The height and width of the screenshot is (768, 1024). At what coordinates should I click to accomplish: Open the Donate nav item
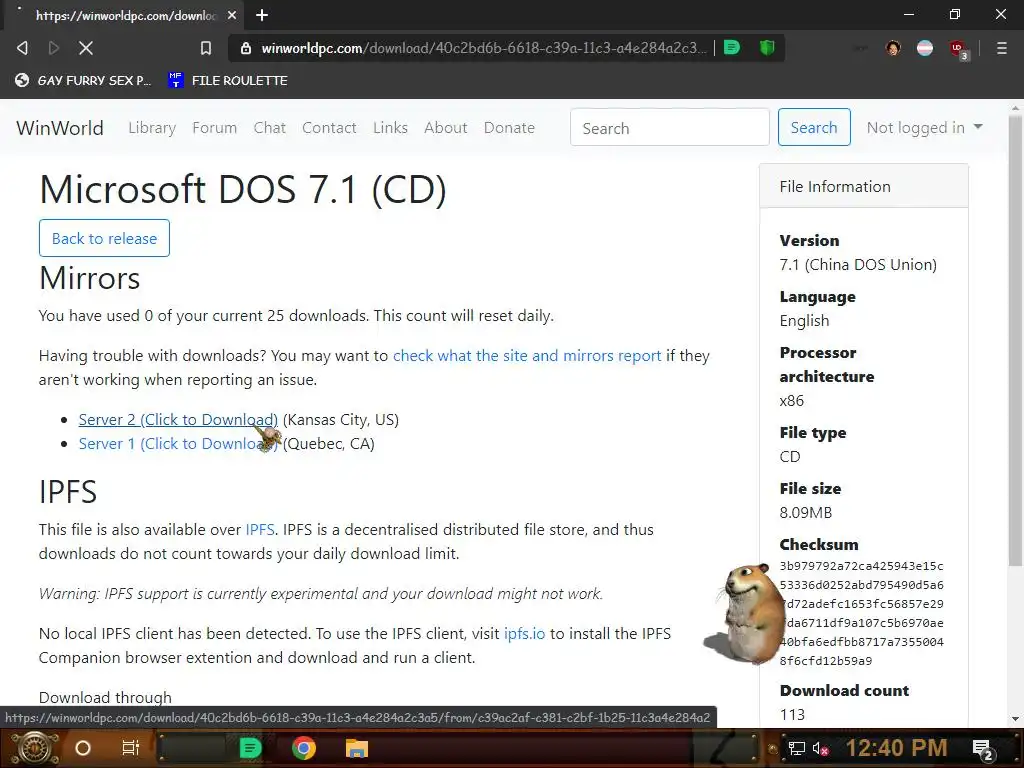coord(509,127)
